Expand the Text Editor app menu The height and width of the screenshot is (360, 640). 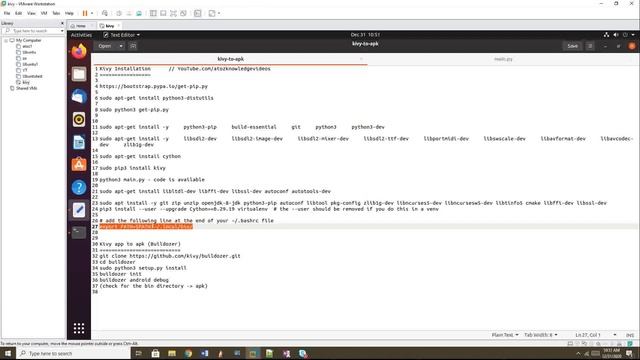tap(121, 35)
